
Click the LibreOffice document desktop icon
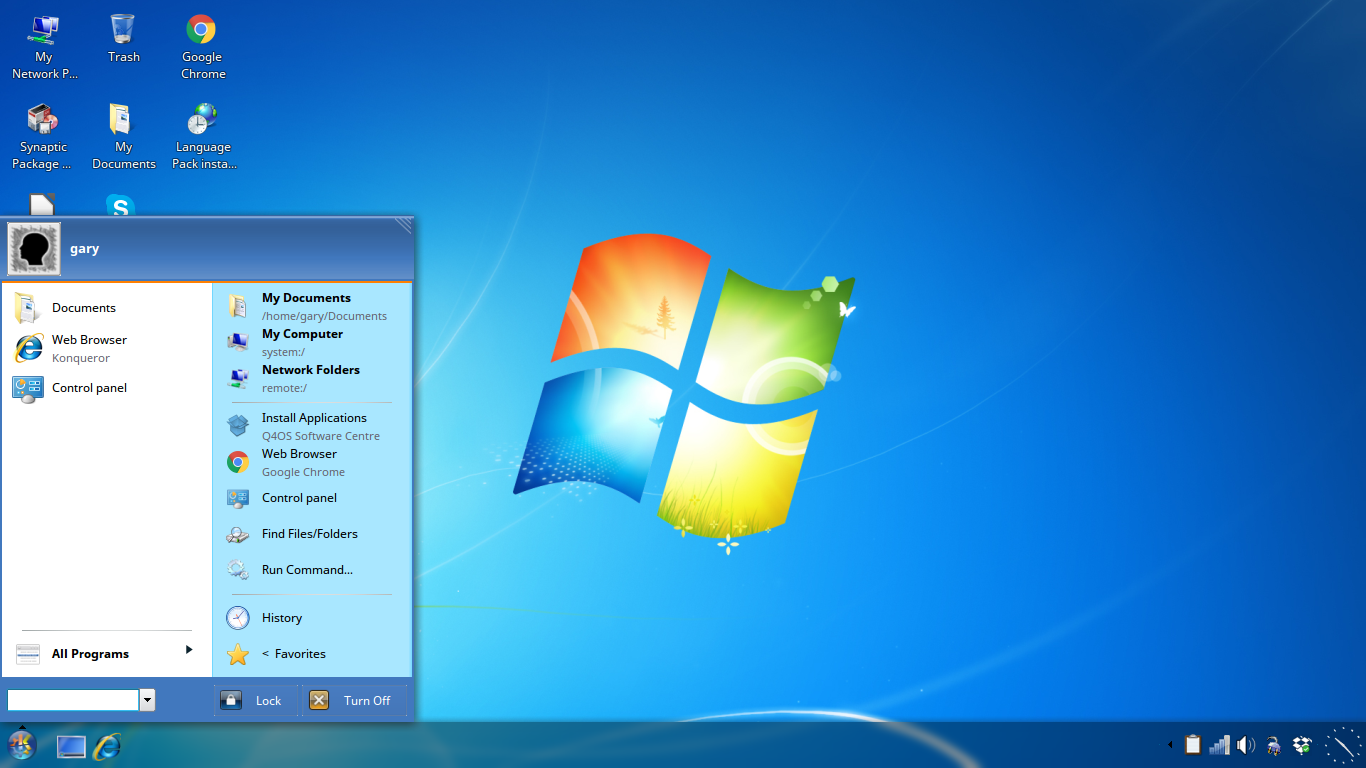(x=42, y=205)
